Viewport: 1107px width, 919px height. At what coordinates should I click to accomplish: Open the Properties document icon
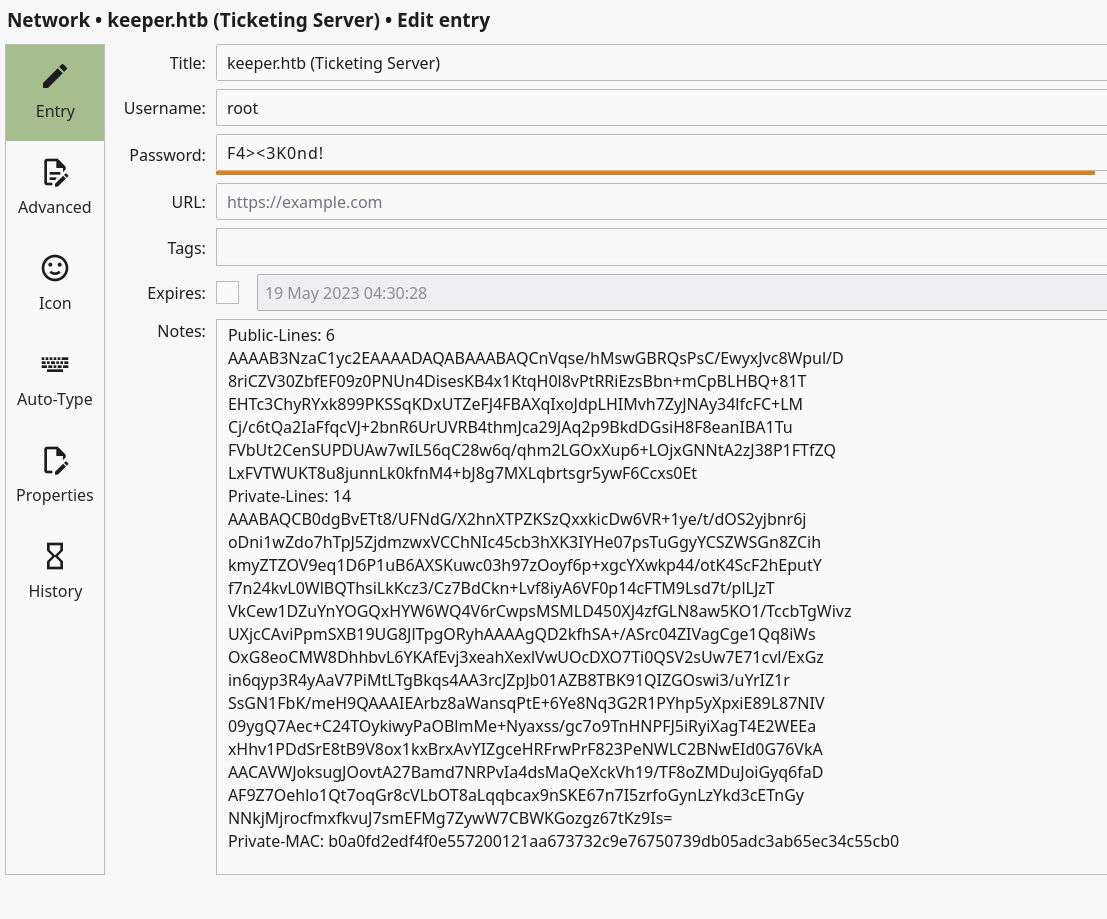(55, 460)
